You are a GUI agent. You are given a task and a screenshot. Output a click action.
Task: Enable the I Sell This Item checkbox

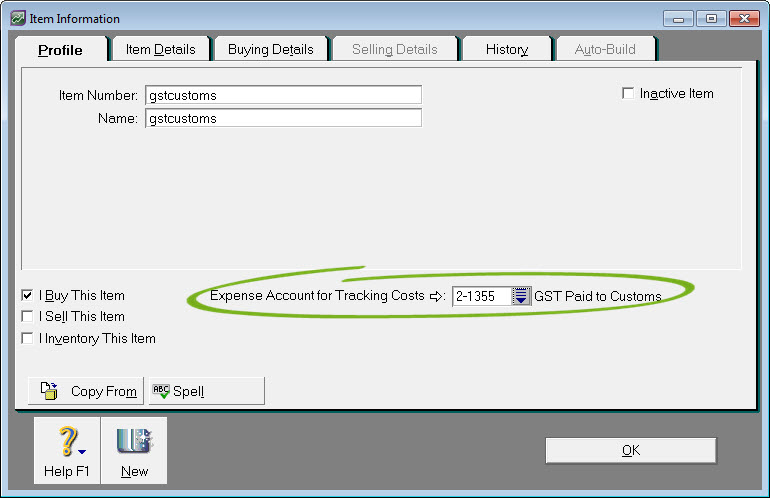(x=28, y=317)
